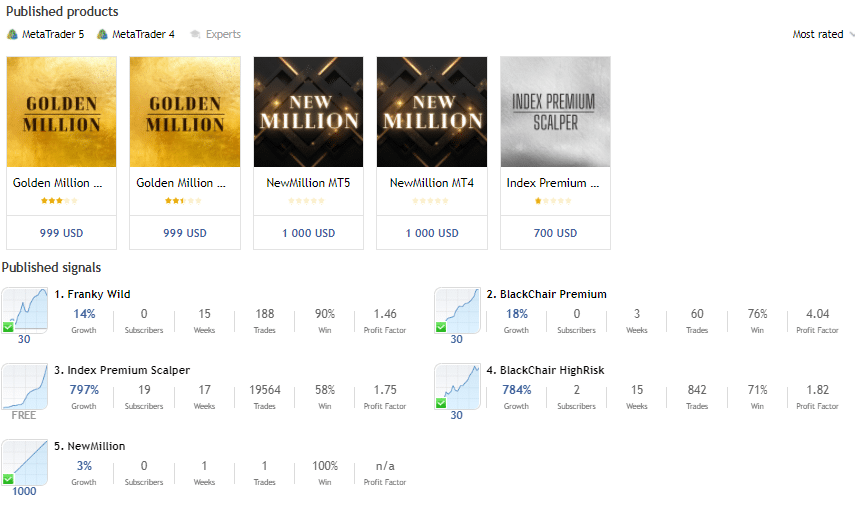This screenshot has width=855, height=507.
Task: Select the Experts filter tab
Action: click(223, 34)
